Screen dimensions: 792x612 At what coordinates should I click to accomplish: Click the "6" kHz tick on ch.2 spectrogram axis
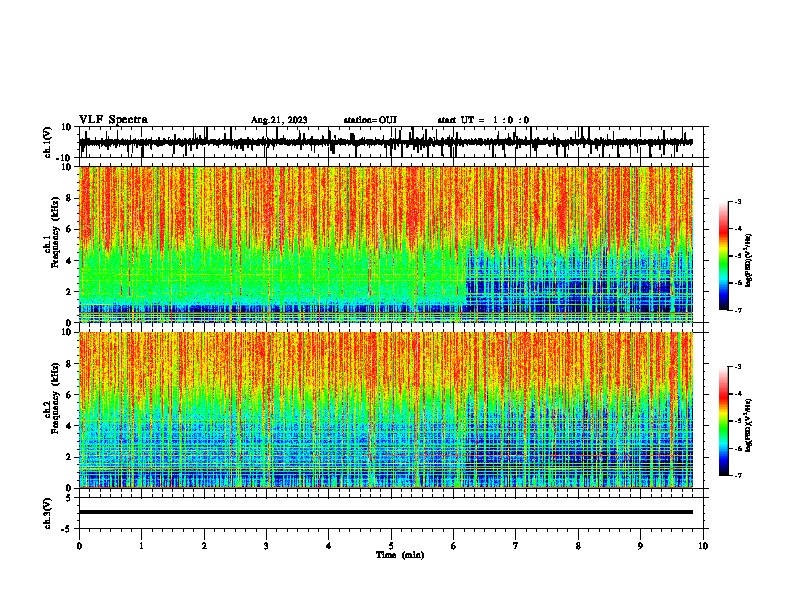pyautogui.click(x=69, y=394)
